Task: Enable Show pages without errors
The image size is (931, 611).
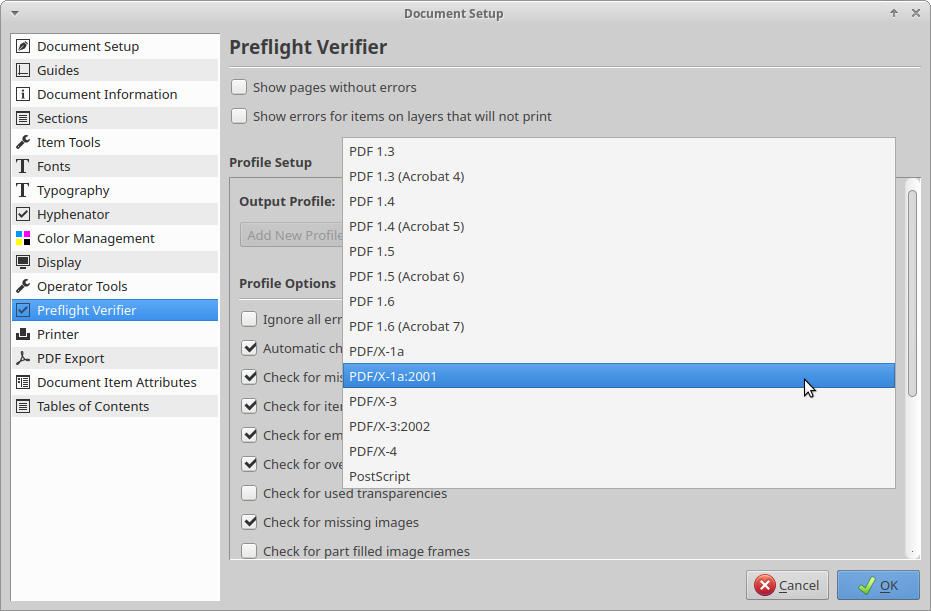Action: [239, 87]
